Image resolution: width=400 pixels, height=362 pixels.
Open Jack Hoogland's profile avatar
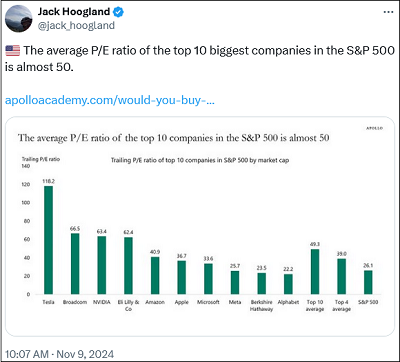pyautogui.click(x=19, y=18)
